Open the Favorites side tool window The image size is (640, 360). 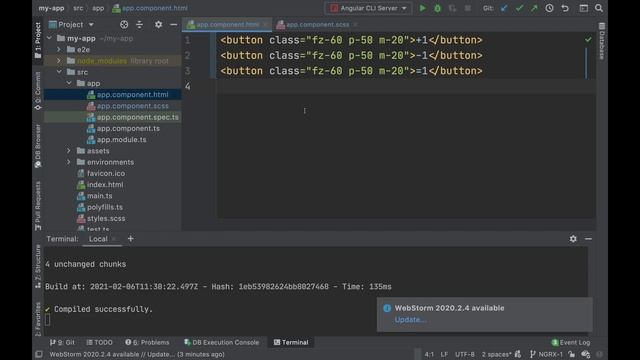pyautogui.click(x=38, y=319)
